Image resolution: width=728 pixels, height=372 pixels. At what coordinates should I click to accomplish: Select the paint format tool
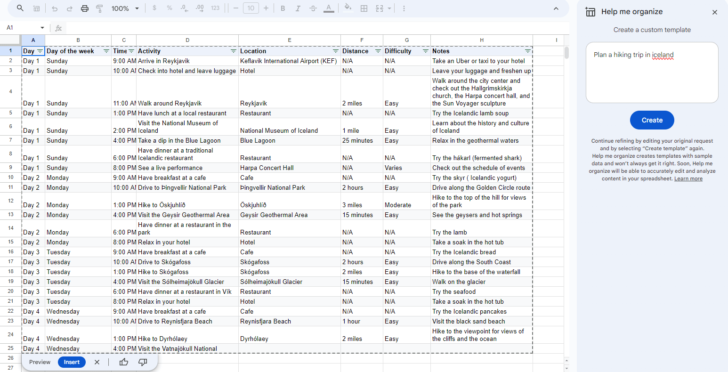tap(99, 8)
